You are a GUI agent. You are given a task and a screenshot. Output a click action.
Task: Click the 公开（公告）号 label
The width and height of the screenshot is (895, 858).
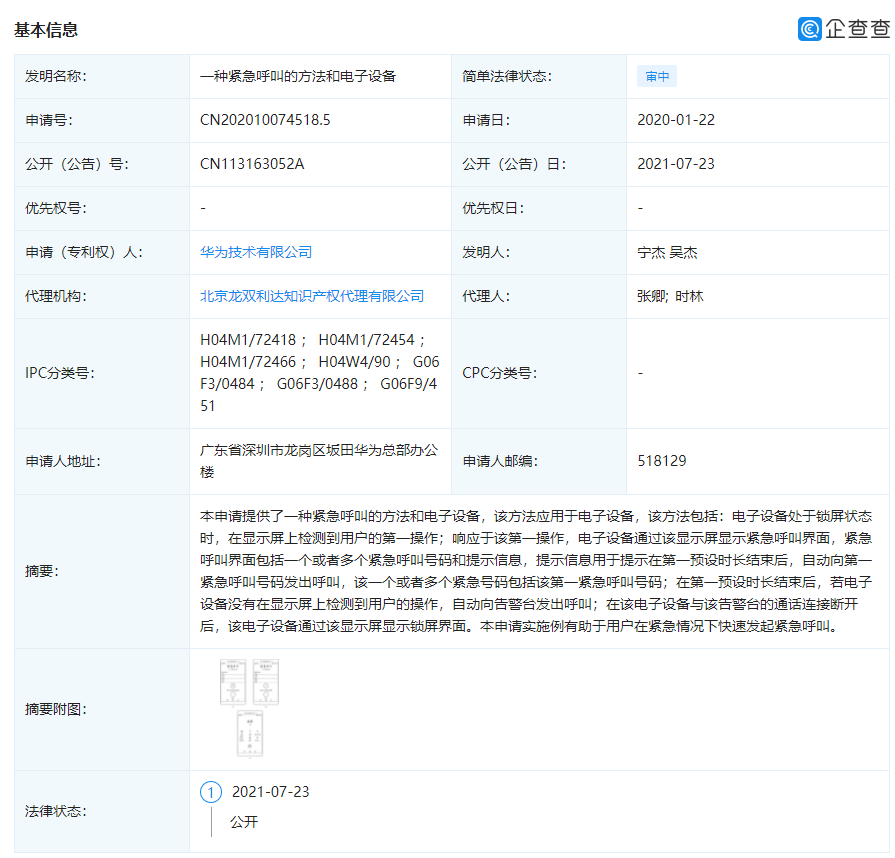(76, 164)
